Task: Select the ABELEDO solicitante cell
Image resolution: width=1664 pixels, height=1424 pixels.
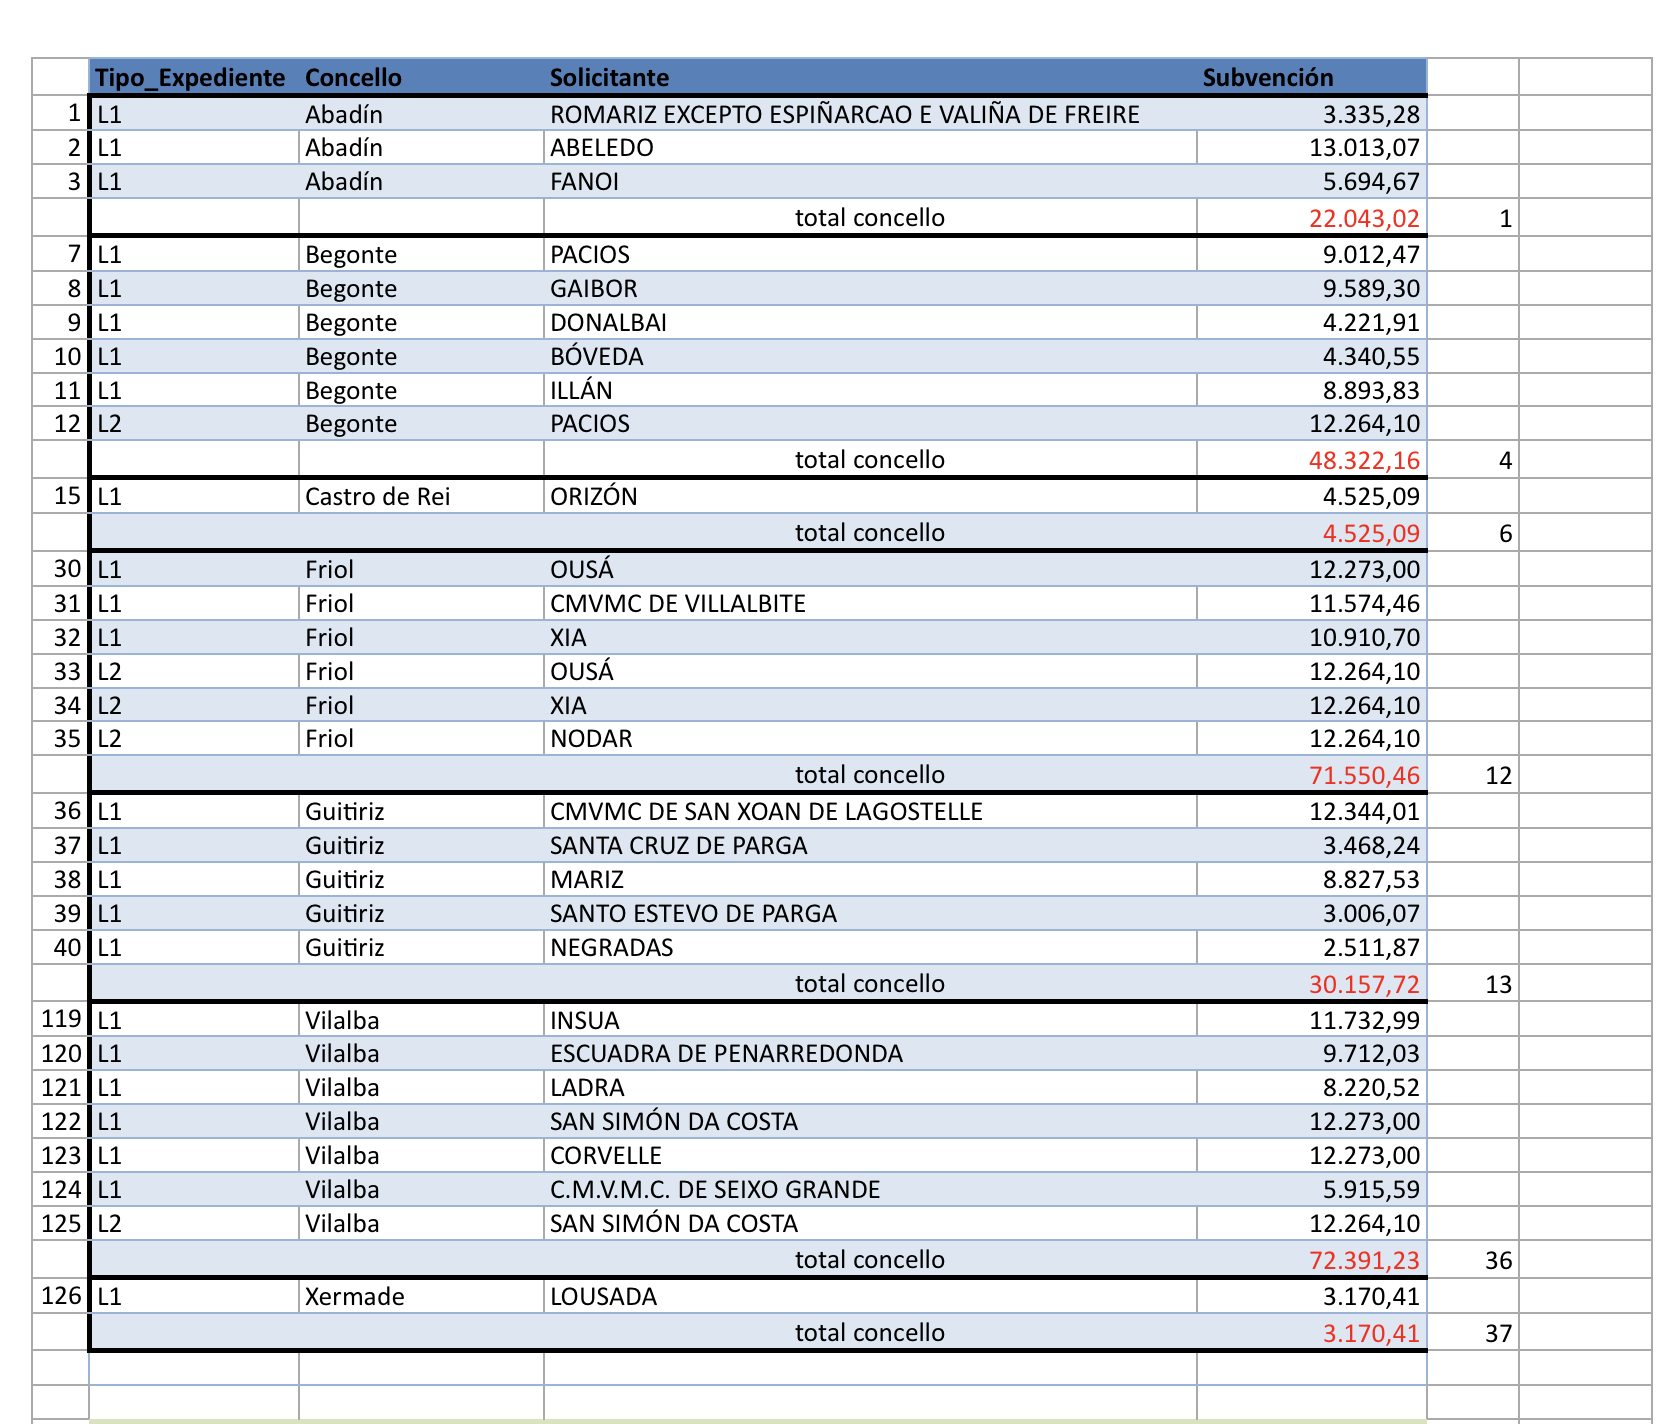Action: (870, 148)
